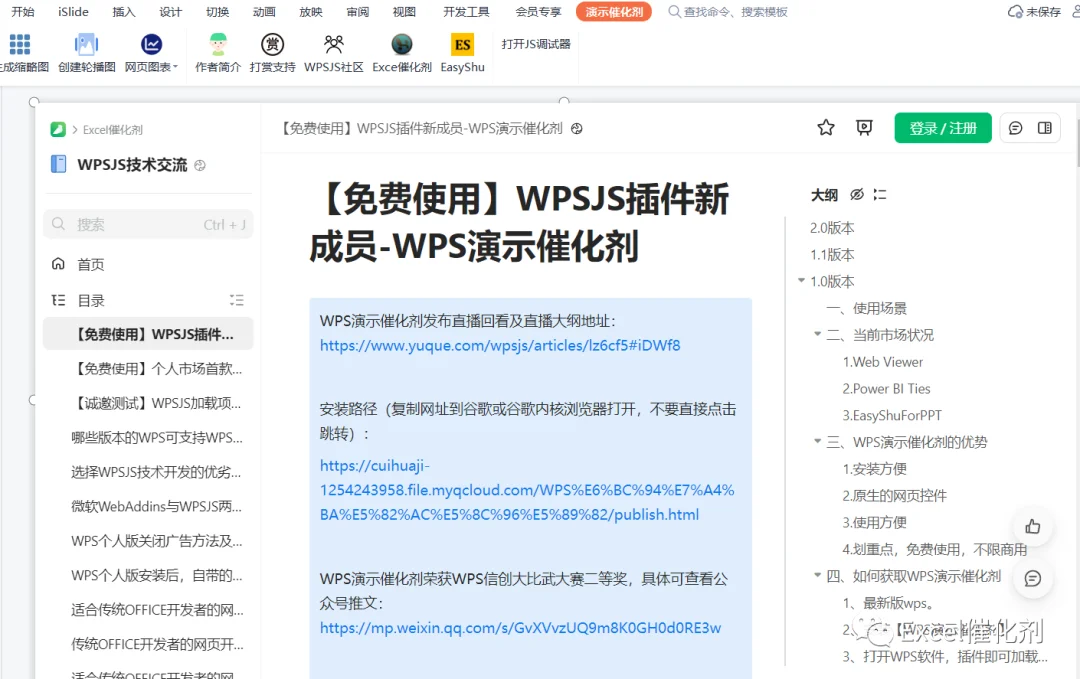Image resolution: width=1080 pixels, height=679 pixels.
Task: Launch the Excel催化剂 ribbon icon
Action: coord(402,44)
